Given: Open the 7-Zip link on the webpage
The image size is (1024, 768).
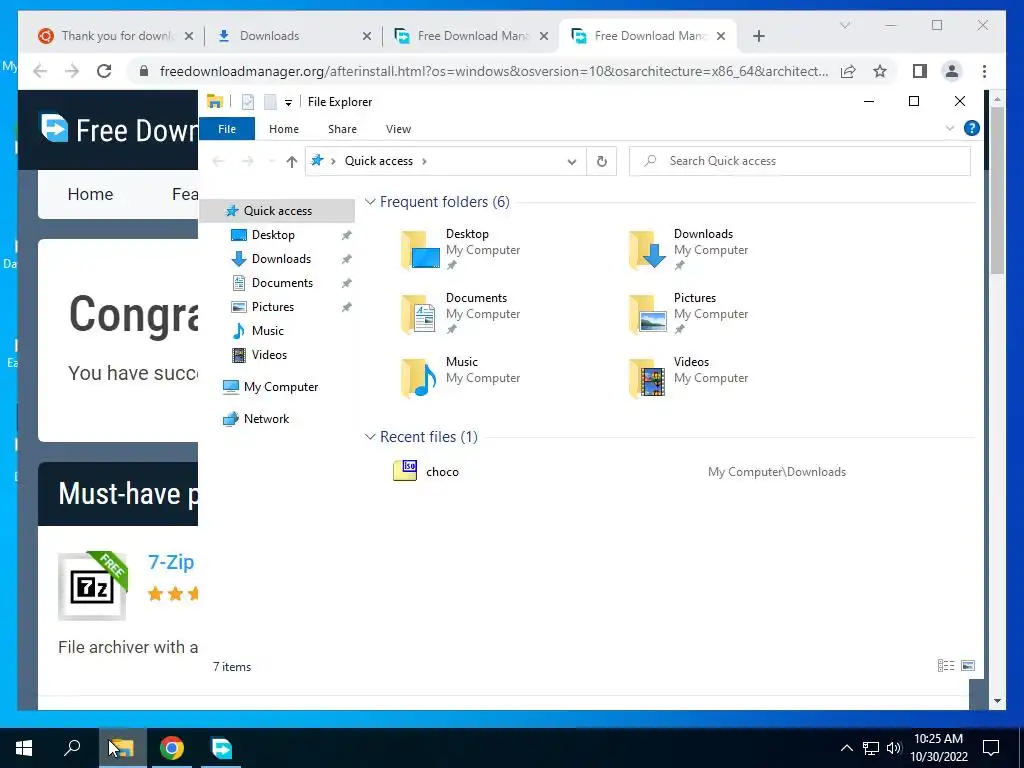Looking at the screenshot, I should pos(171,562).
